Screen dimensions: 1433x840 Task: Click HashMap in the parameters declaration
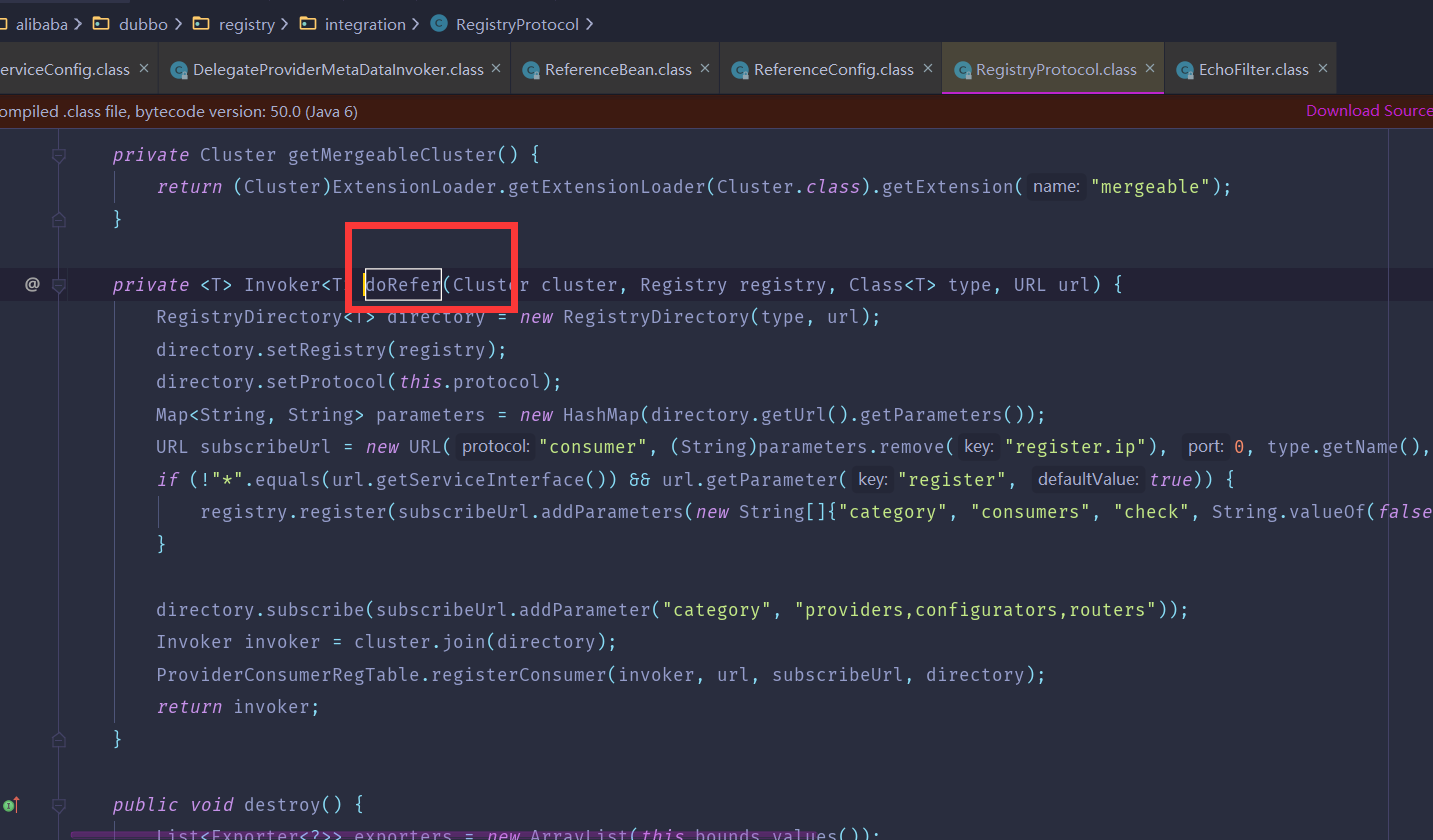point(601,415)
